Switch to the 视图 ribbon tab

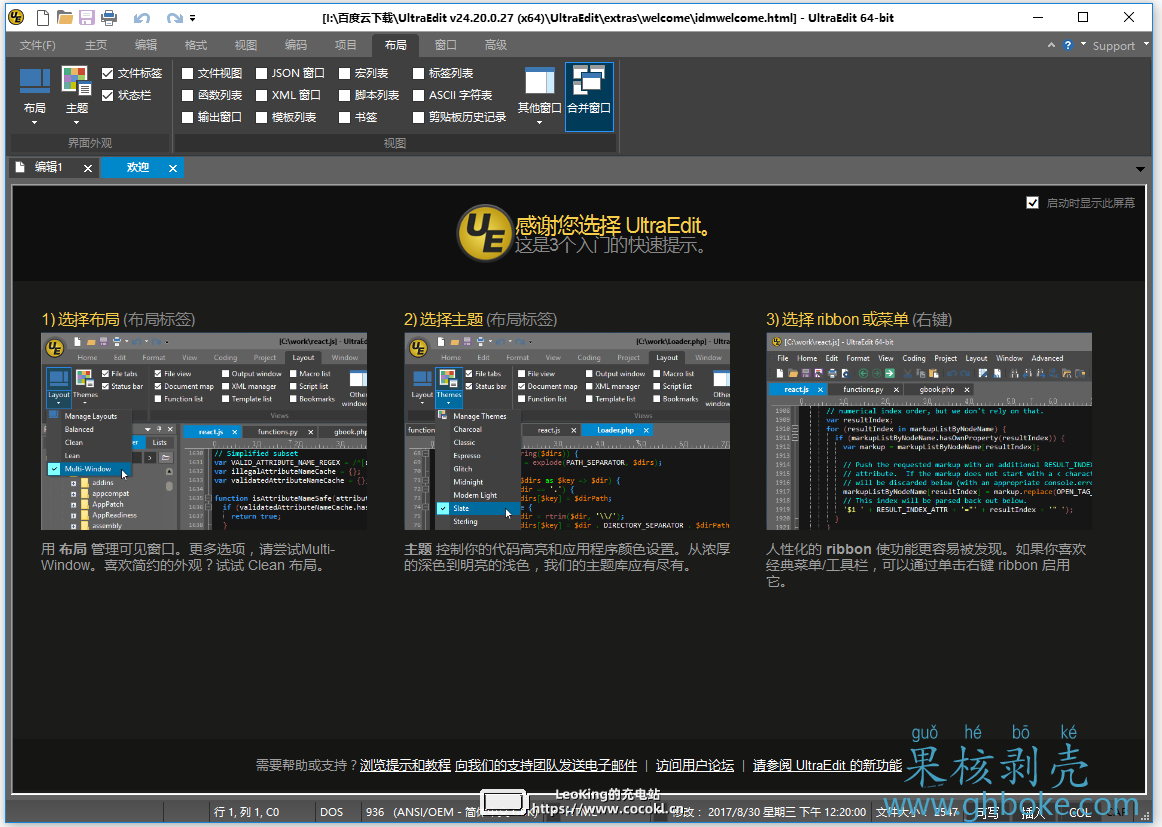click(246, 45)
